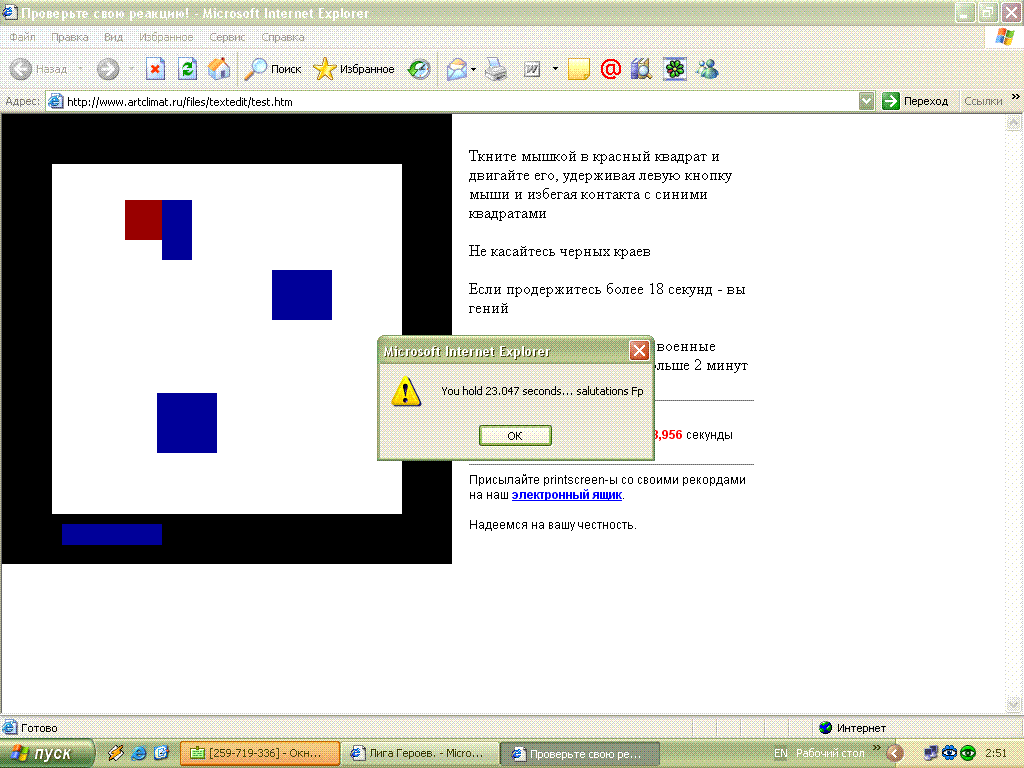Switch to Лига Героев taskbar window
This screenshot has height=768, width=1024.
(420, 754)
